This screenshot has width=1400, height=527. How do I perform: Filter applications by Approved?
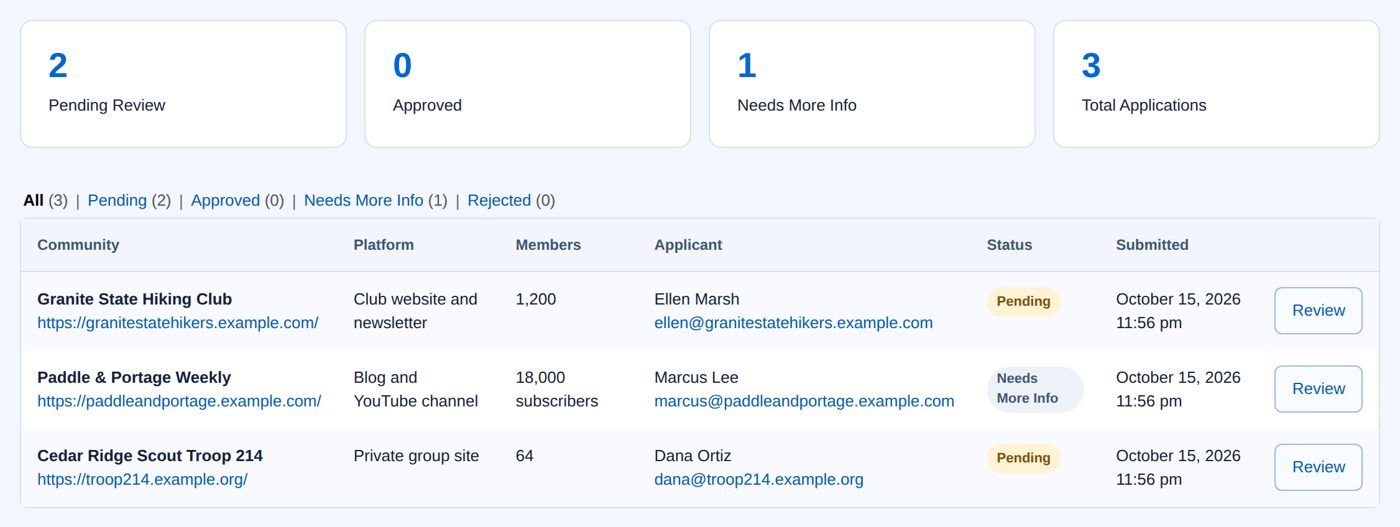225,200
